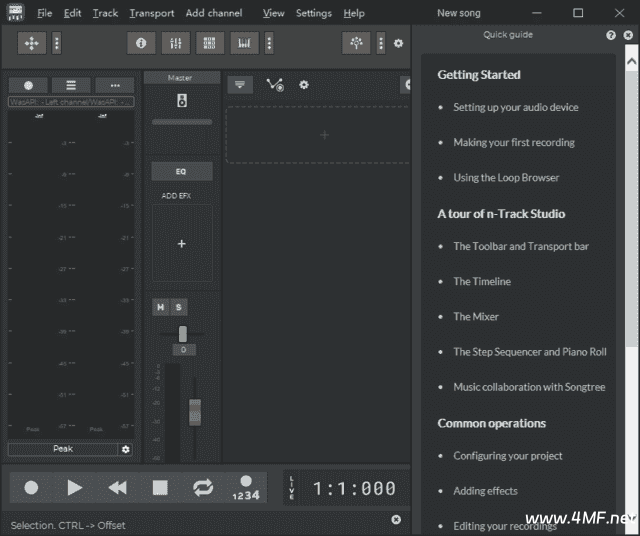Image resolution: width=640 pixels, height=536 pixels.
Task: Open the track options dropdown arrow
Action: pyautogui.click(x=238, y=85)
